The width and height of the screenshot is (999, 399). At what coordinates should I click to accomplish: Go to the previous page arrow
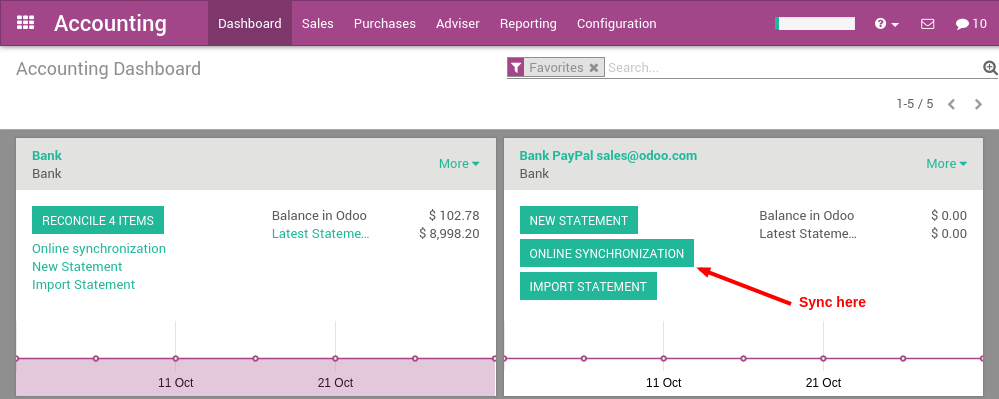click(951, 104)
